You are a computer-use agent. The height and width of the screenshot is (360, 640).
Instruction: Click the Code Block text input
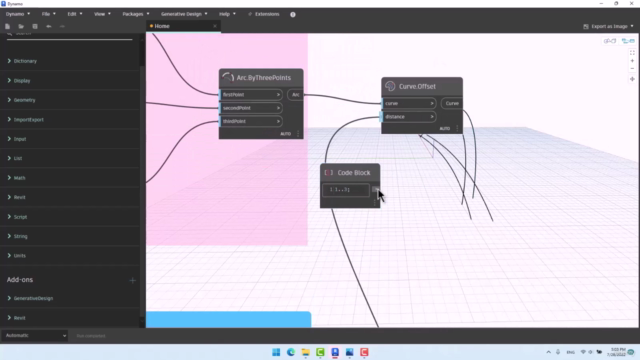(x=346, y=190)
